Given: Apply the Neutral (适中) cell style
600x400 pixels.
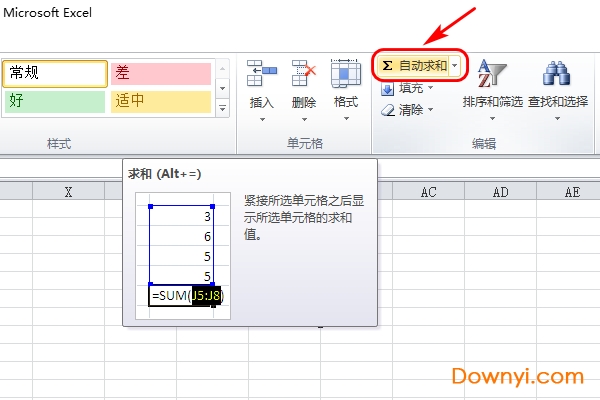Looking at the screenshot, I should (x=160, y=101).
